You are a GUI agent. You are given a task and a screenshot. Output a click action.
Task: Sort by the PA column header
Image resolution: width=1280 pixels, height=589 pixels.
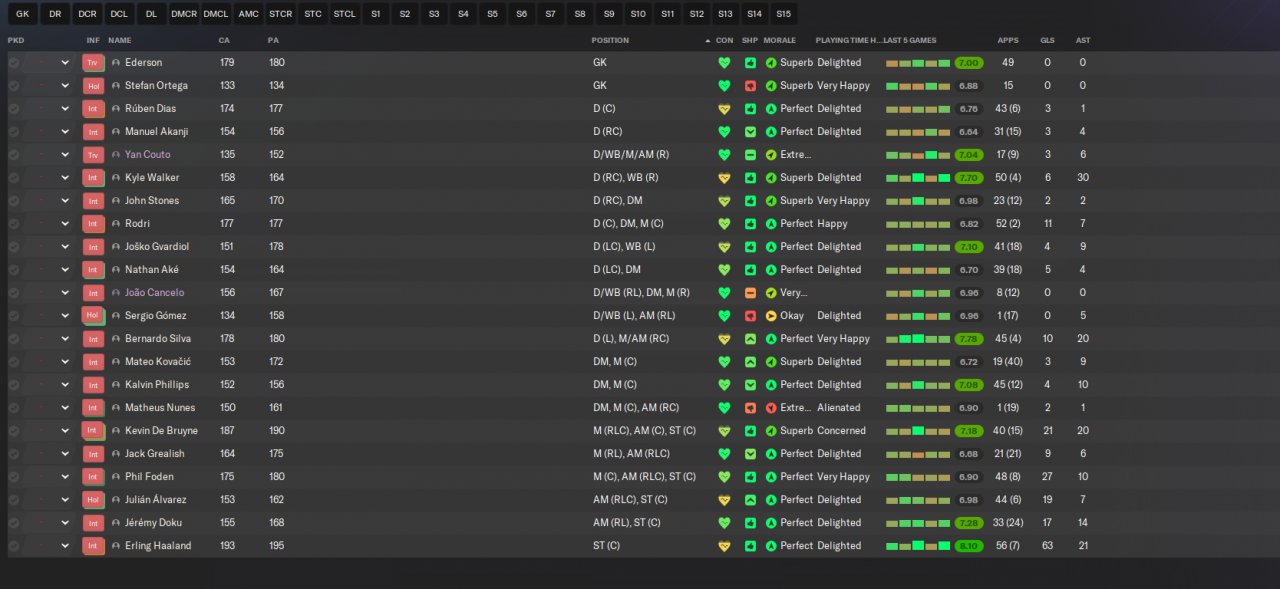273,40
